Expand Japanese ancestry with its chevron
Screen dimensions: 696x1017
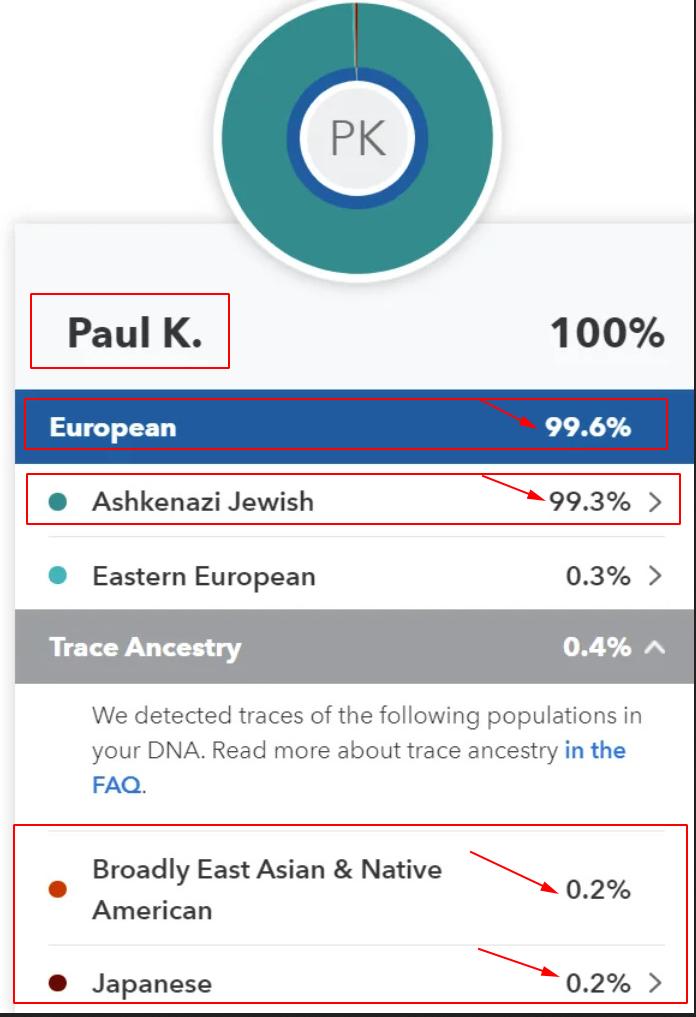(656, 984)
